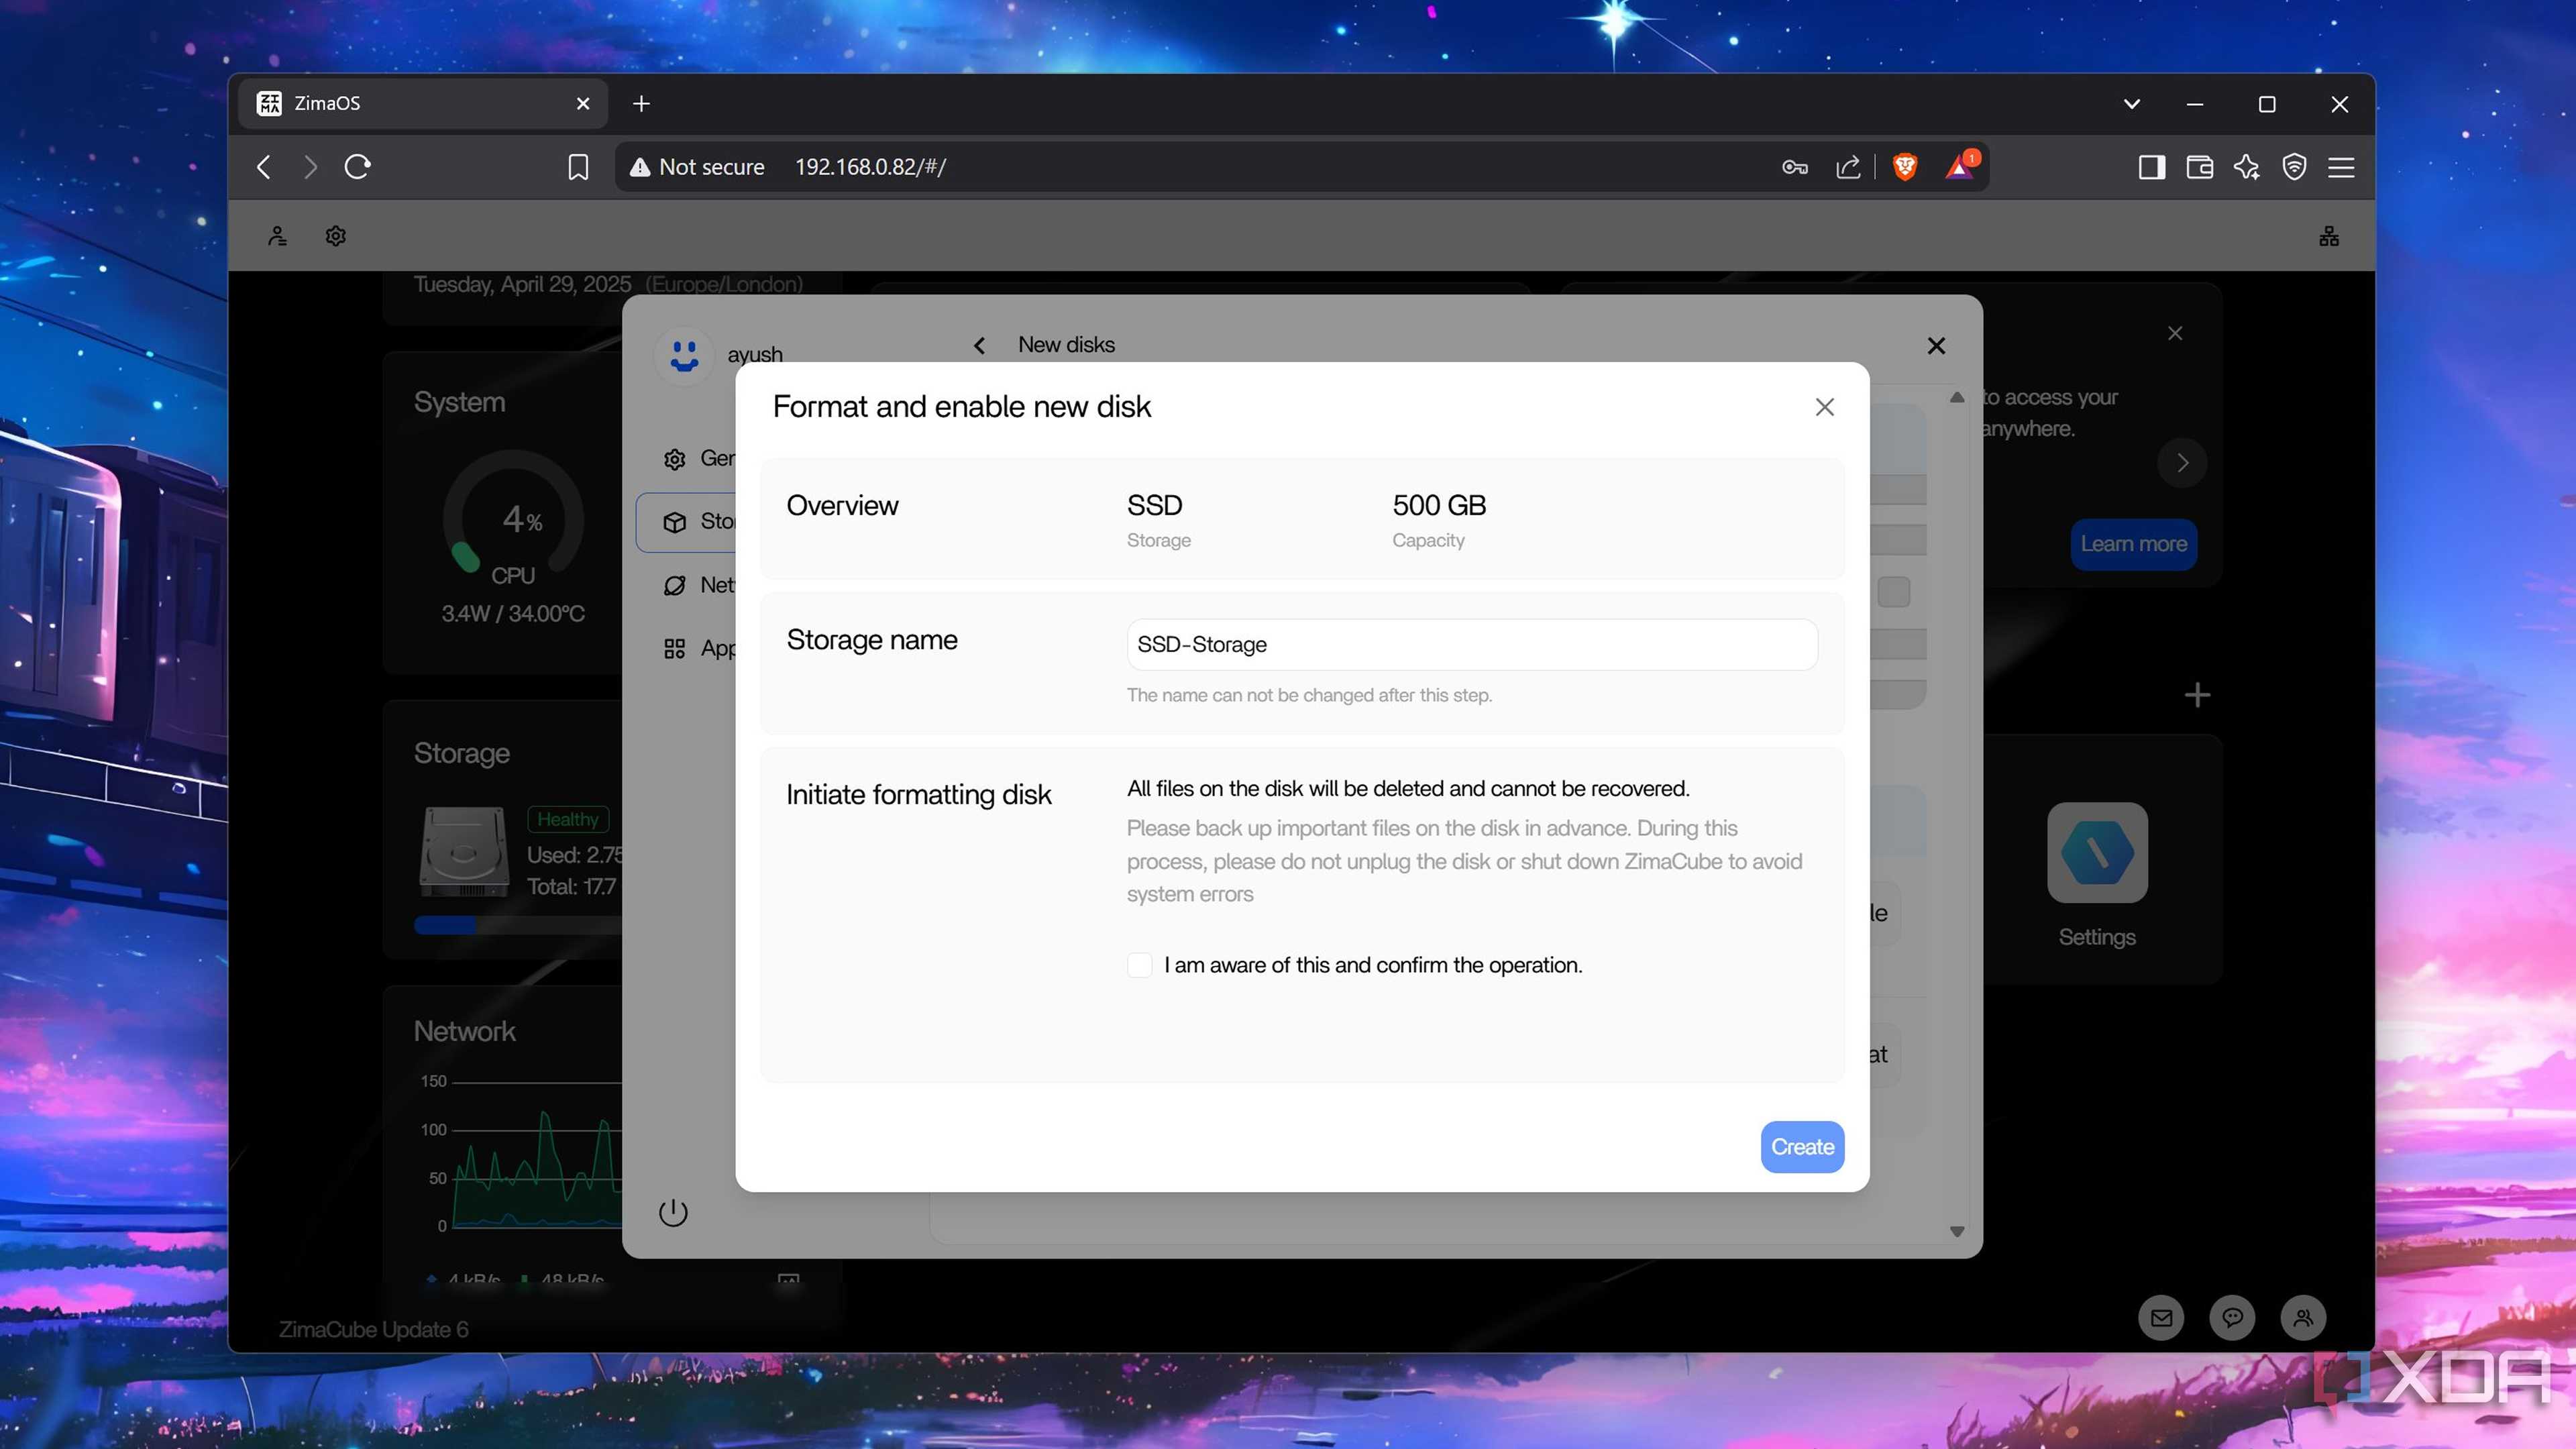Tick the 'I am aware' confirmation checkbox
The image size is (2576, 1449).
pyautogui.click(x=1139, y=965)
